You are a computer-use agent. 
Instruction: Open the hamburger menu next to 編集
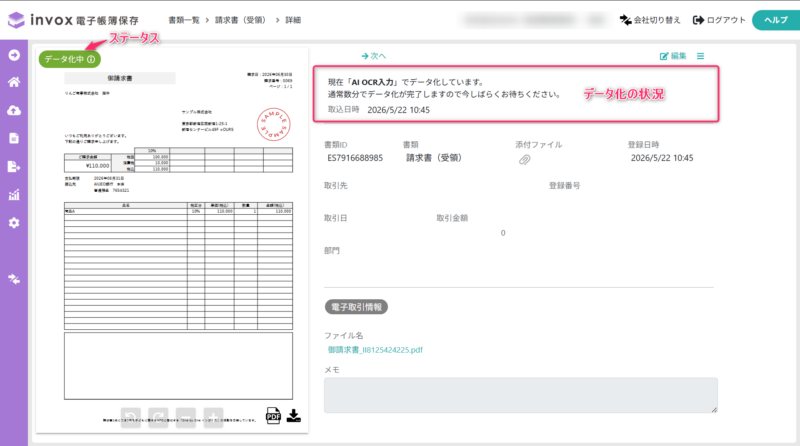coord(701,56)
